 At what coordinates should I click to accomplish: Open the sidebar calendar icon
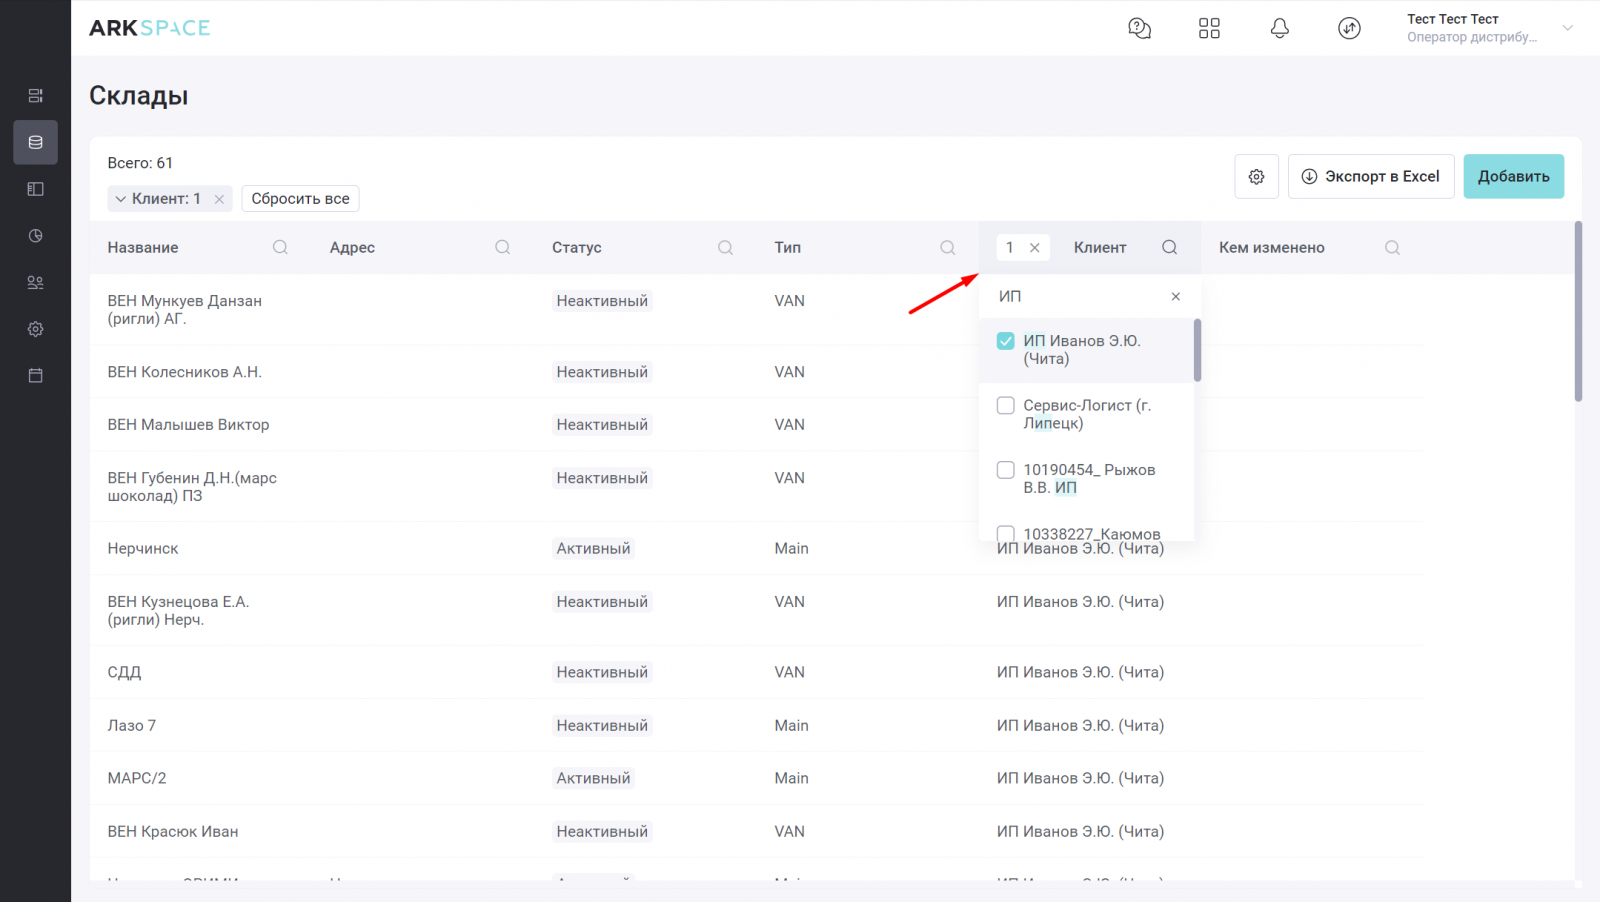(x=35, y=376)
